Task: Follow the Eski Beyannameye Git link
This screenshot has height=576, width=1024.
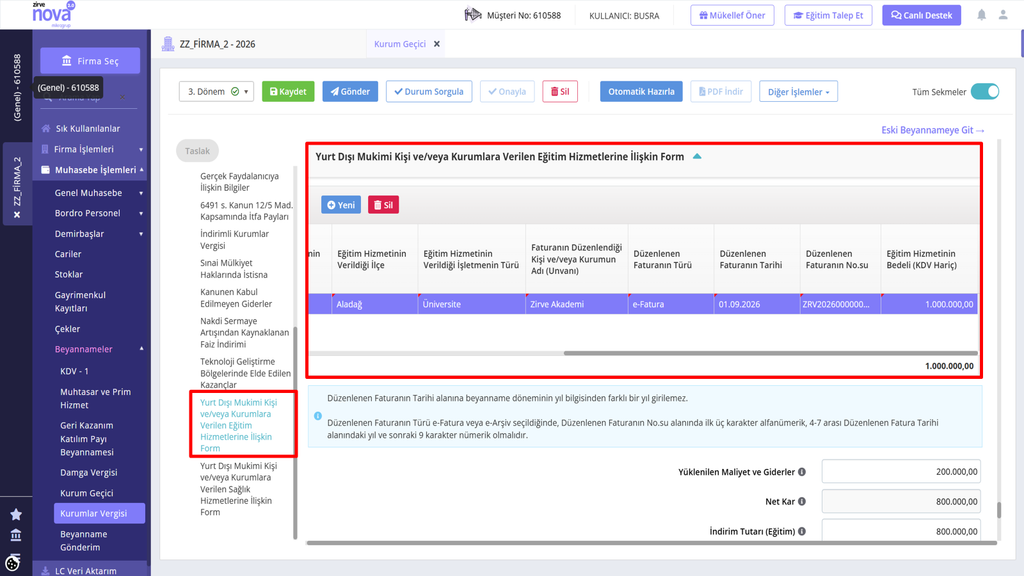Action: (933, 130)
